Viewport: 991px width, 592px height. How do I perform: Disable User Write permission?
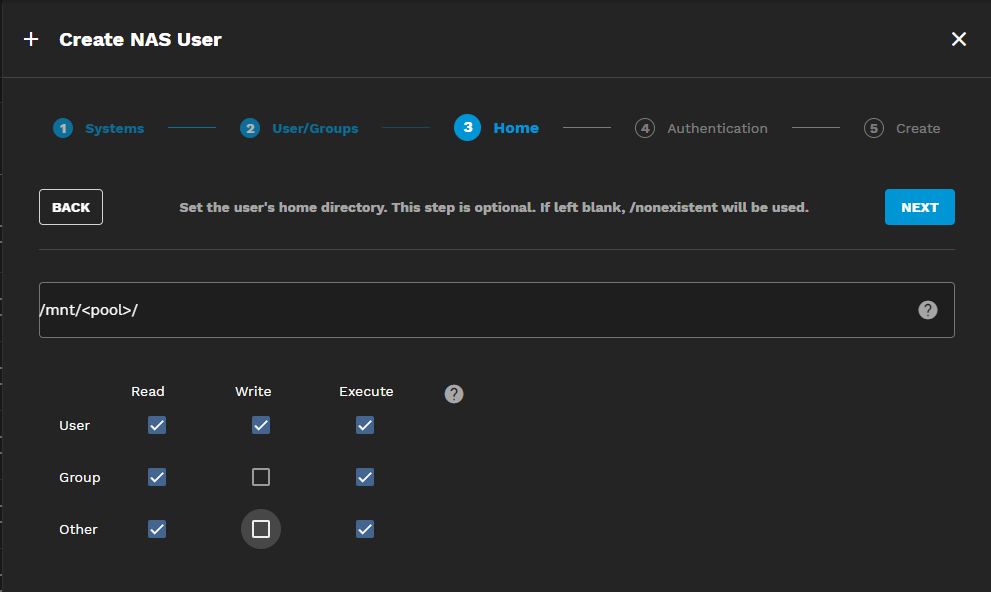click(x=261, y=425)
